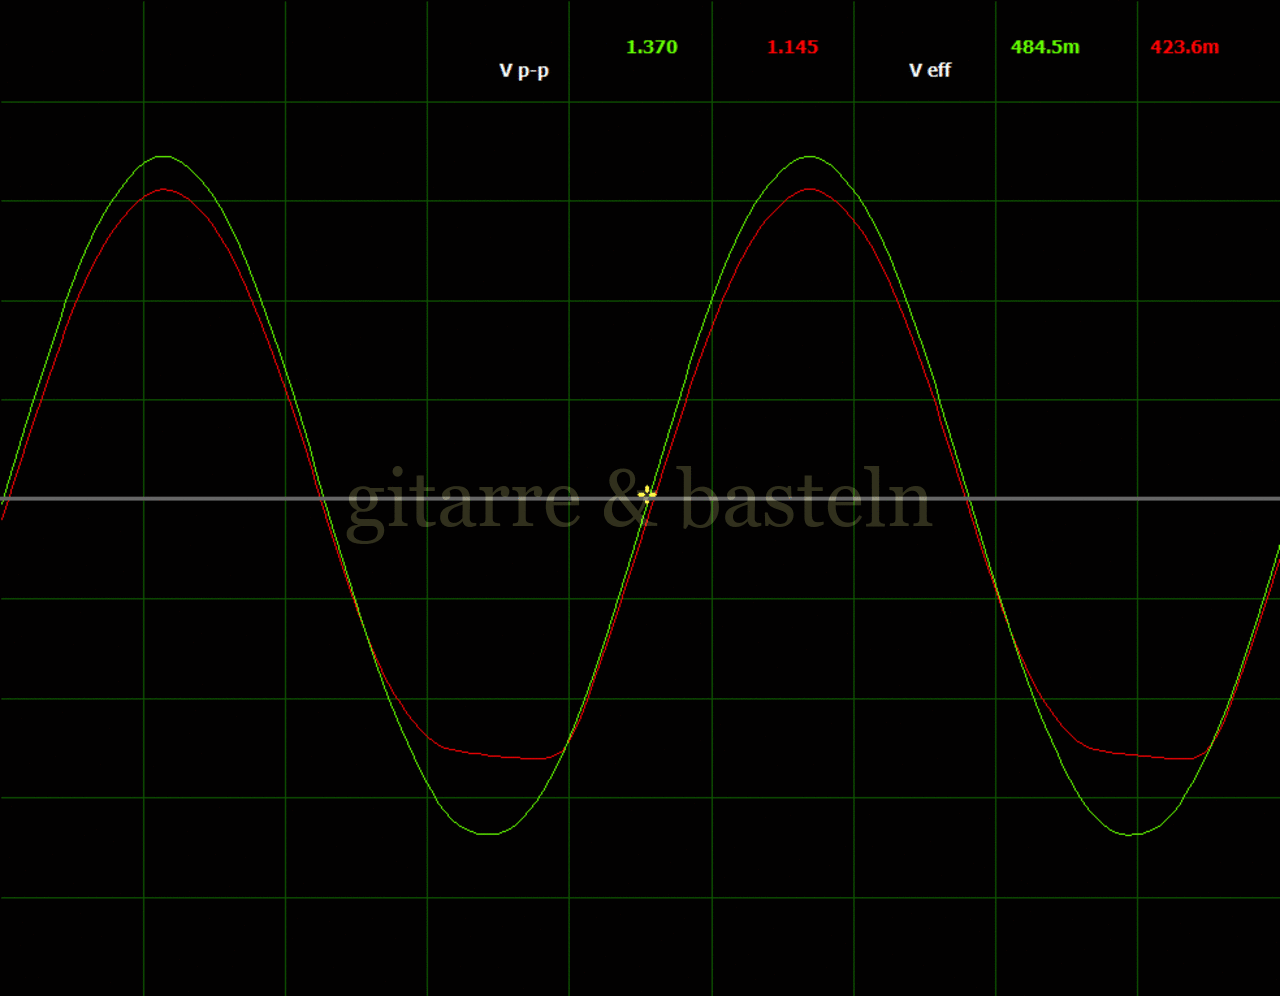
Task: Pick the red 423.6m effective voltage reading
Action: (1184, 47)
